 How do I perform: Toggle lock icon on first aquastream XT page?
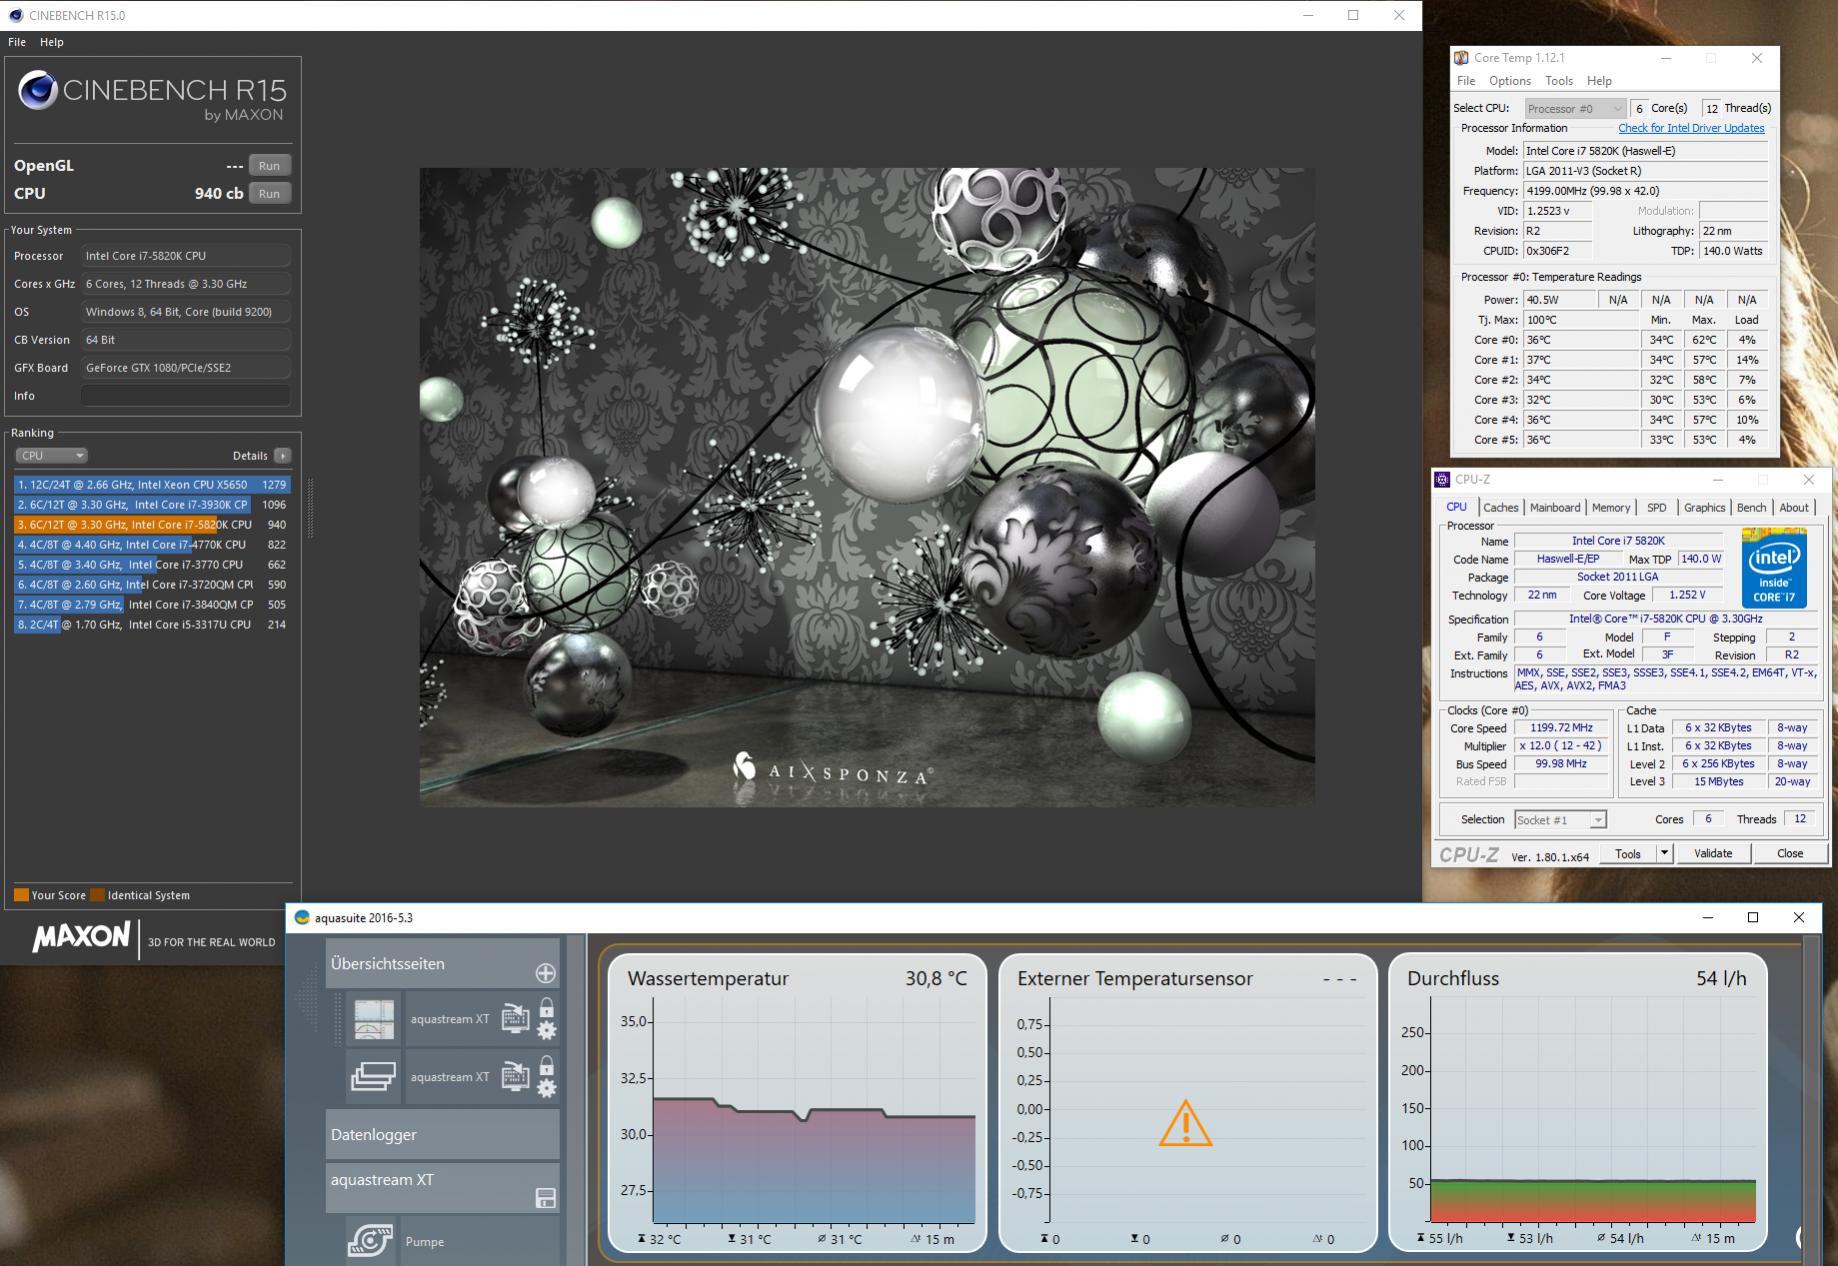[x=547, y=1007]
